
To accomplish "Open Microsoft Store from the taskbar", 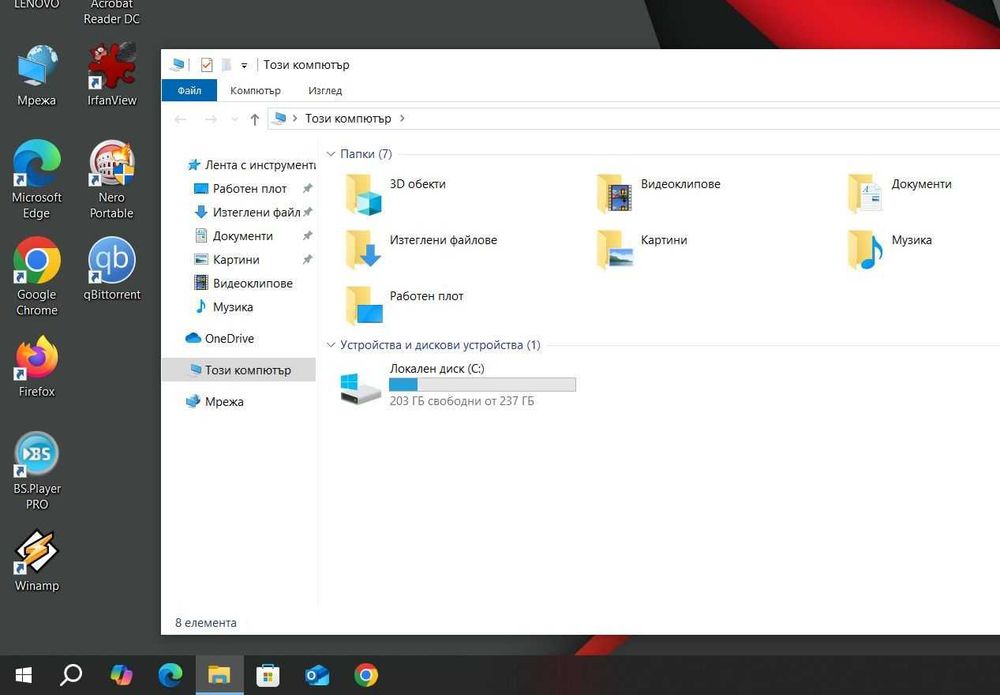I will [x=268, y=675].
